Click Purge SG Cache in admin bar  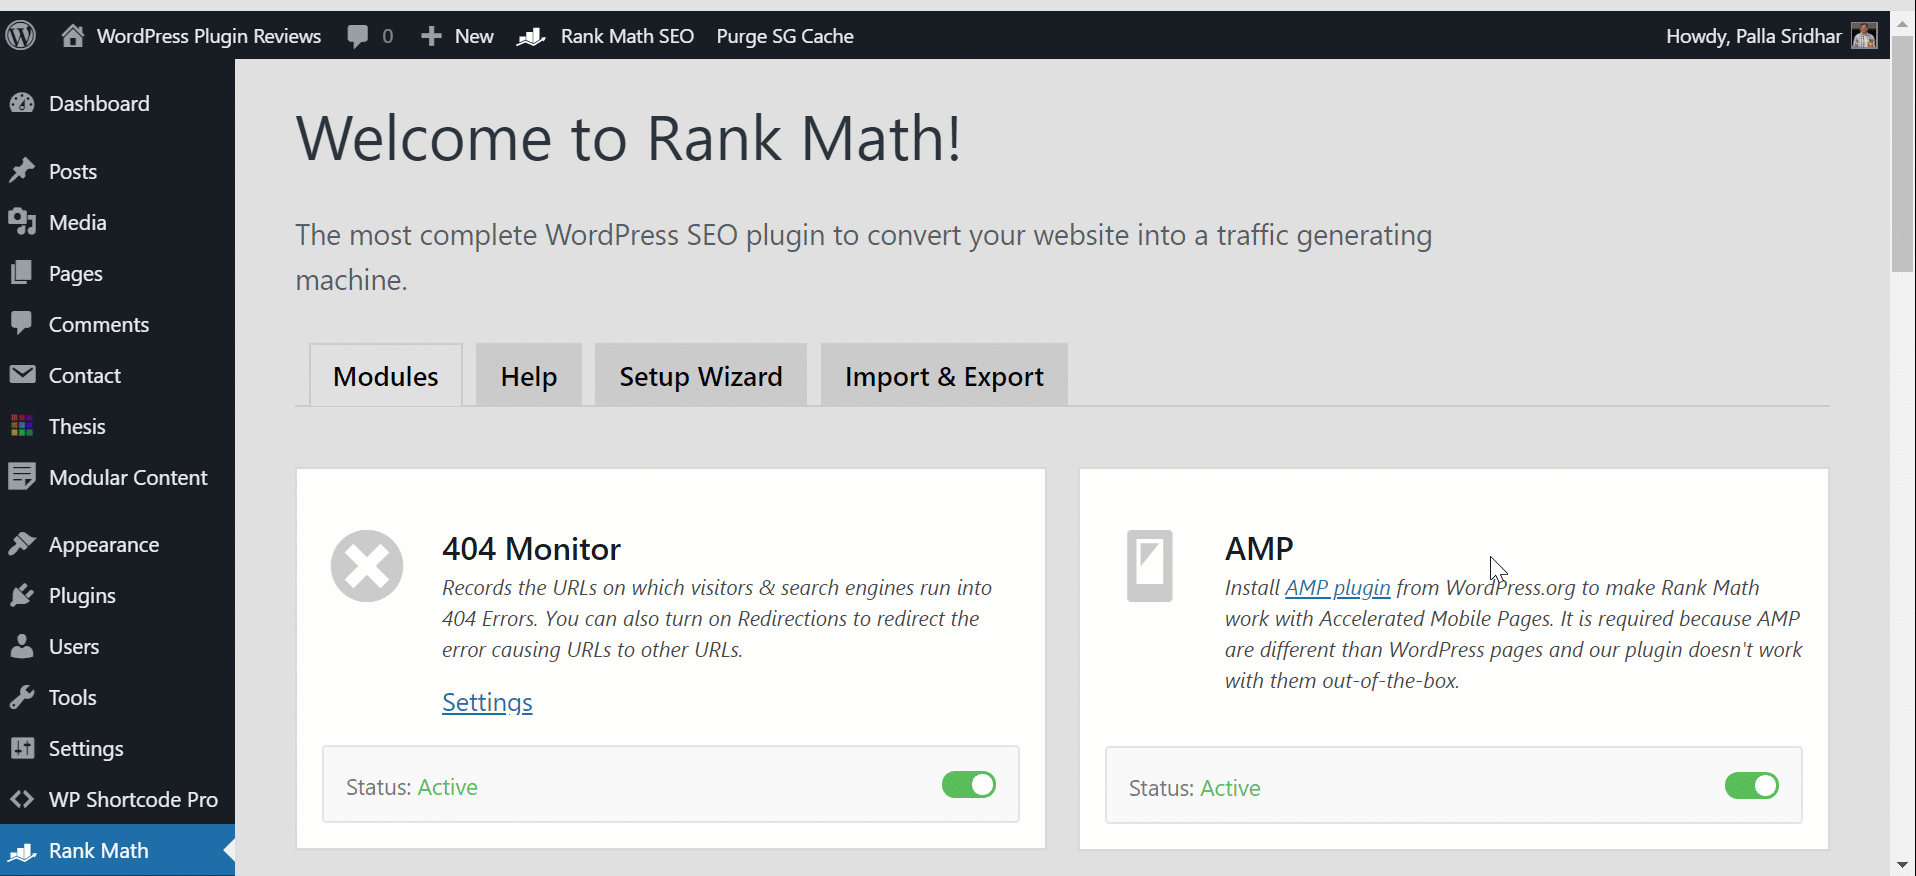784,36
